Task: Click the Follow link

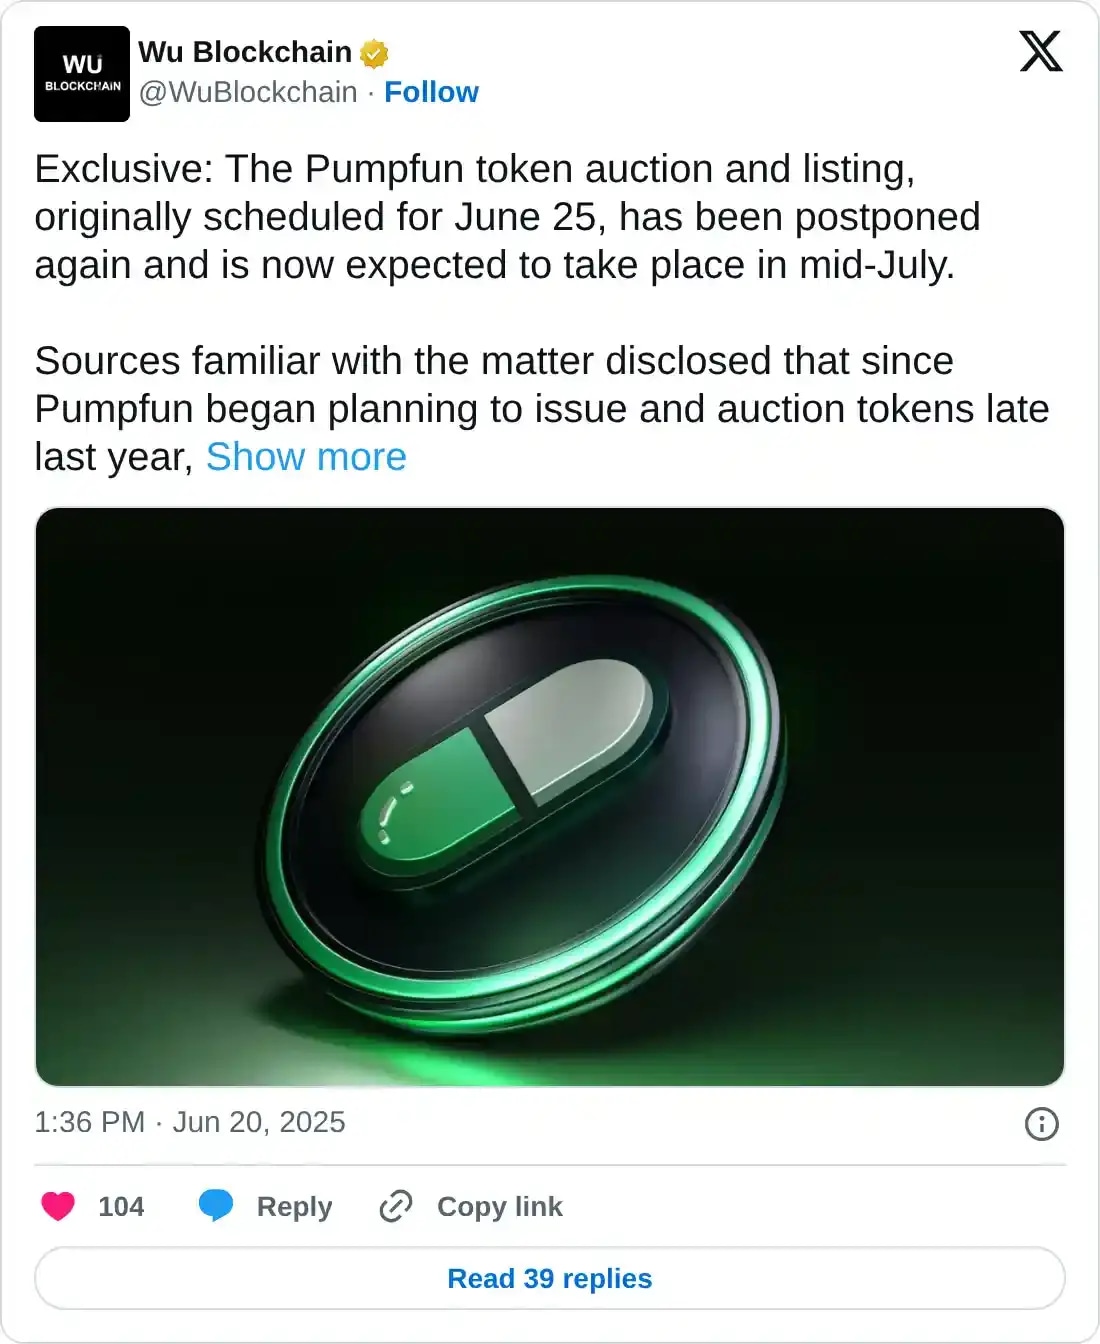Action: (432, 92)
